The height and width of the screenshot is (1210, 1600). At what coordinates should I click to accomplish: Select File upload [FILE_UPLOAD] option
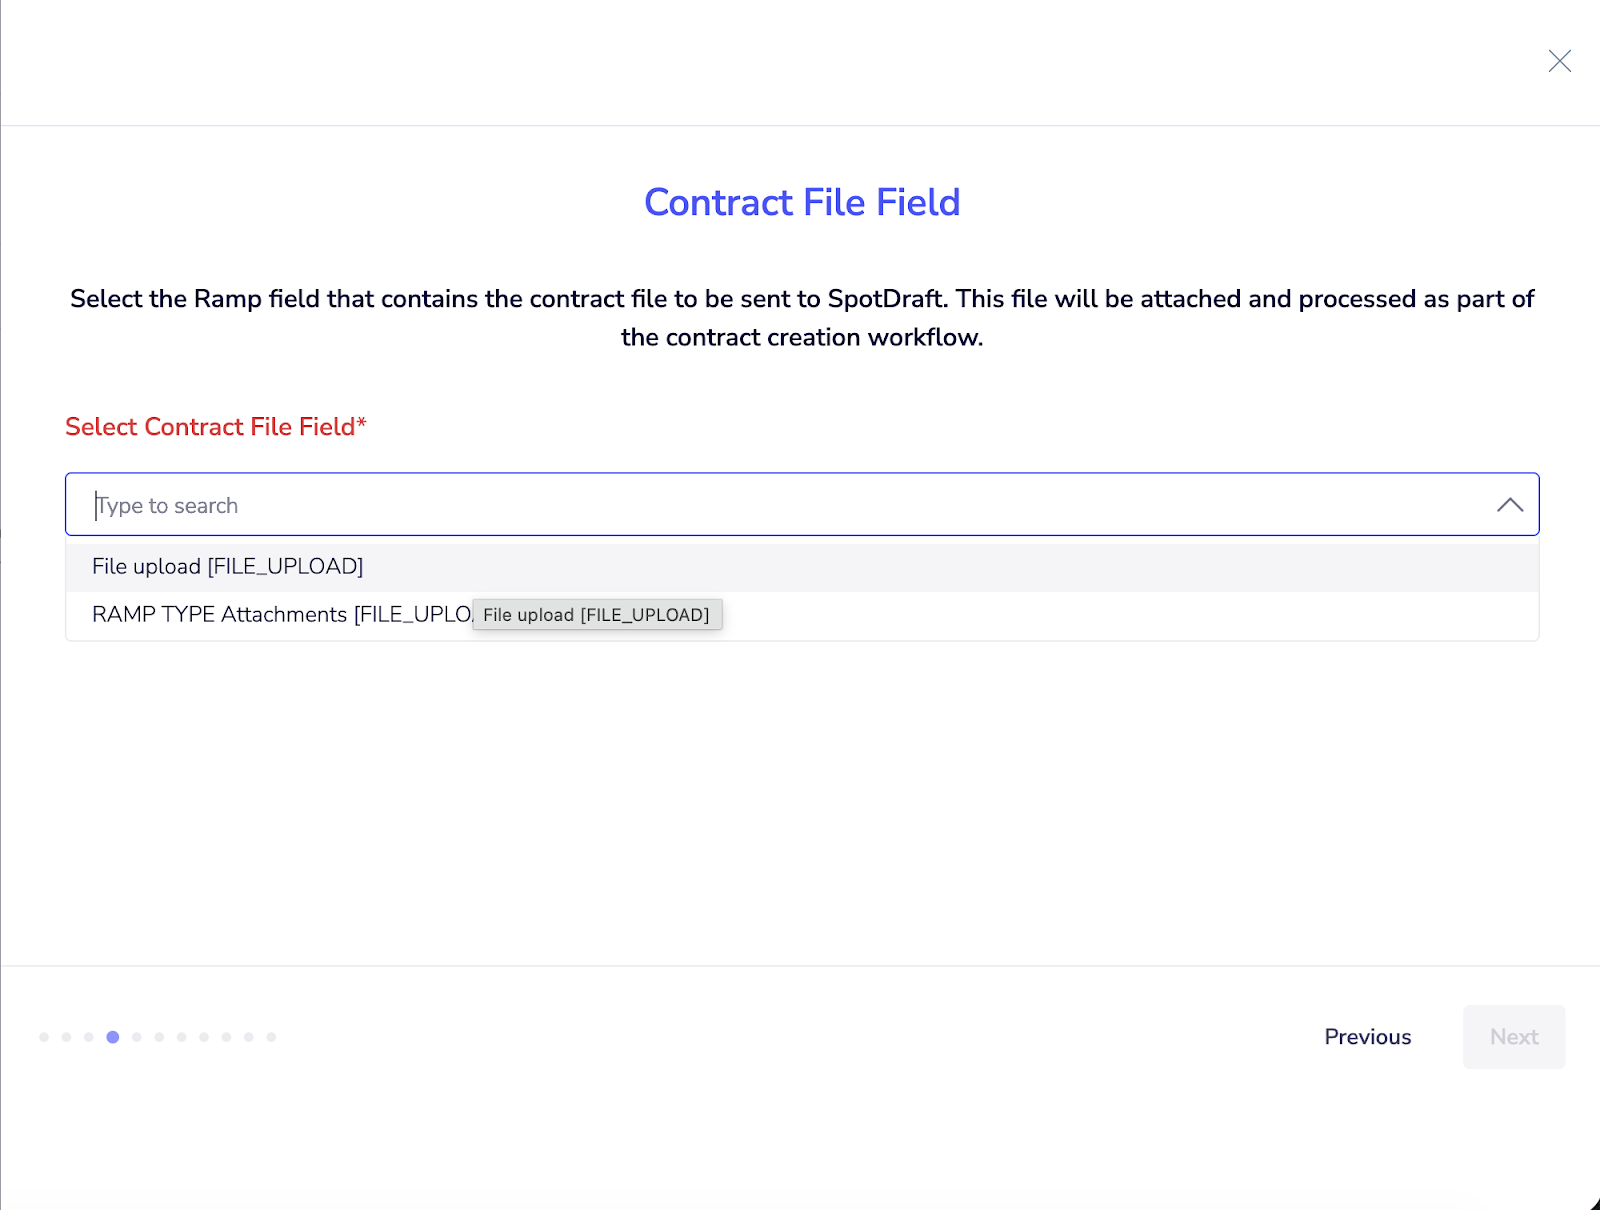tap(228, 567)
